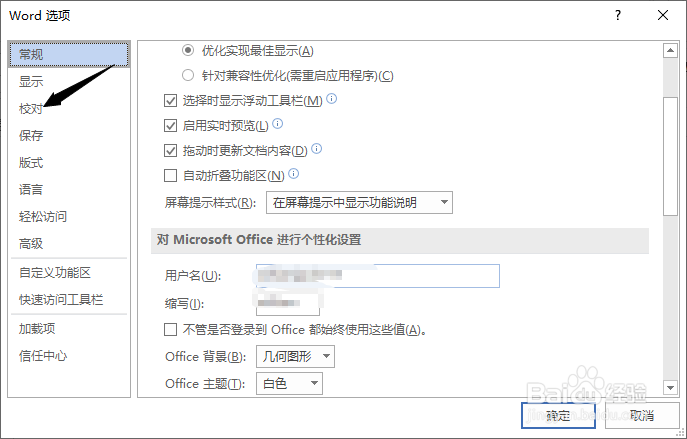The width and height of the screenshot is (687, 439).
Task: Enable 自动折叠功能区 checkbox
Action: click(x=170, y=175)
